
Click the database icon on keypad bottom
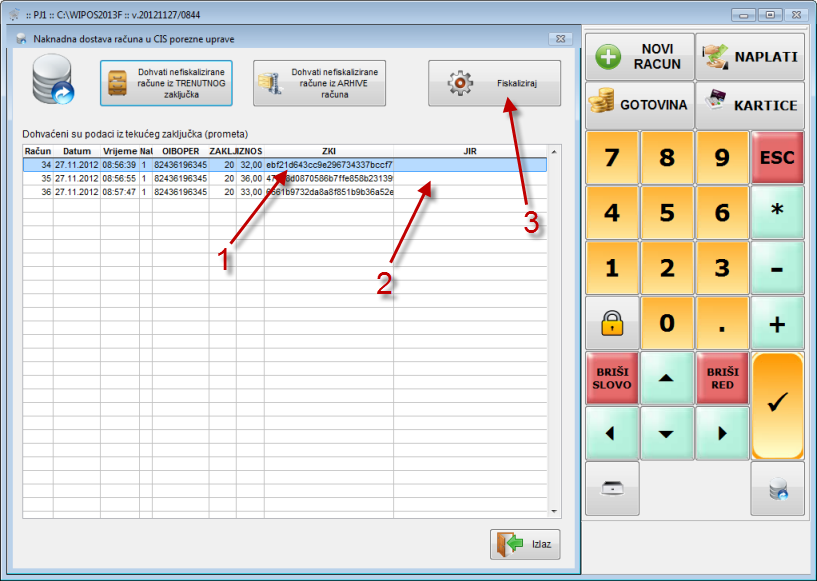pyautogui.click(x=777, y=488)
